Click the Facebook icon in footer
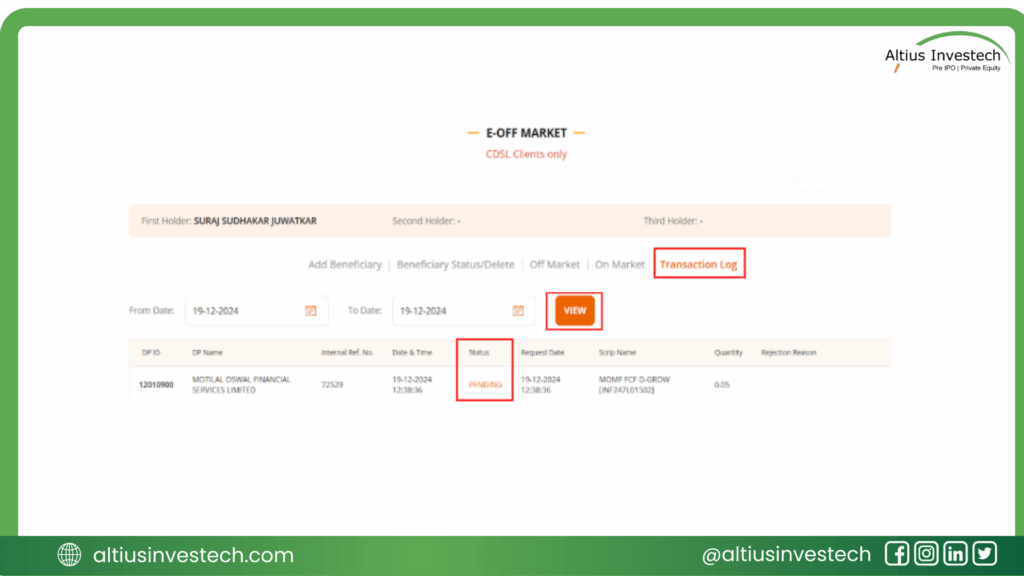Viewport: 1024px width, 576px height. pos(897,554)
